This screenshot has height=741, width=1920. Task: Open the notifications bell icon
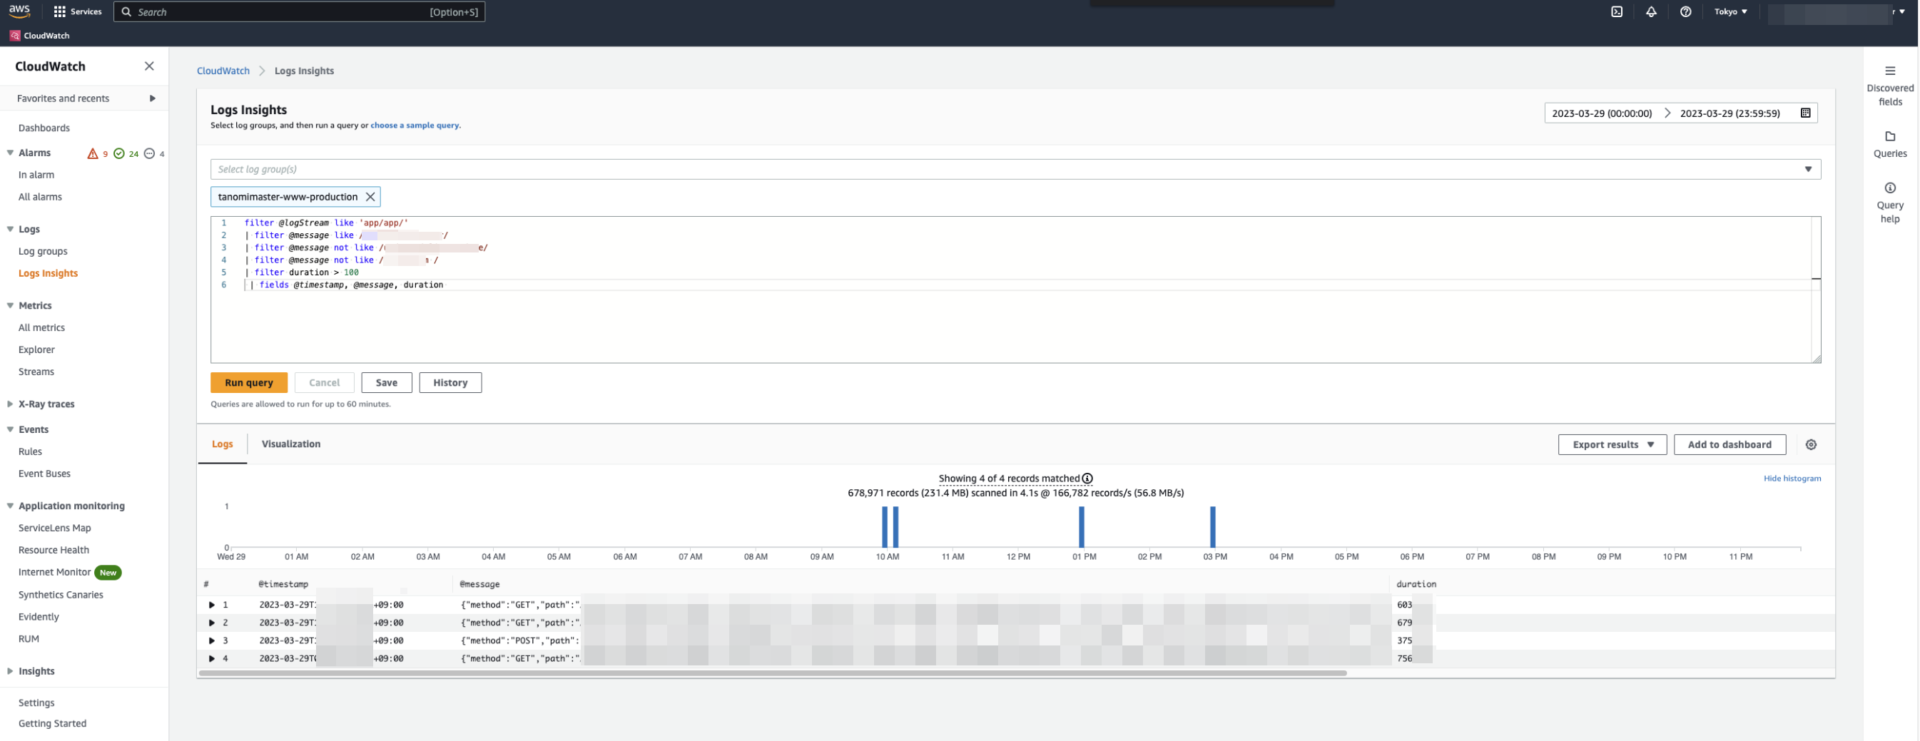click(1651, 12)
